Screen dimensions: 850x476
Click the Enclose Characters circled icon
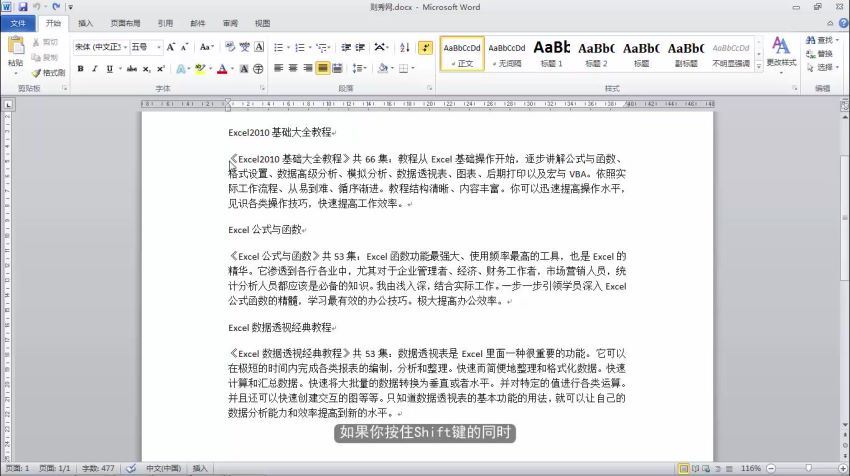coord(259,69)
